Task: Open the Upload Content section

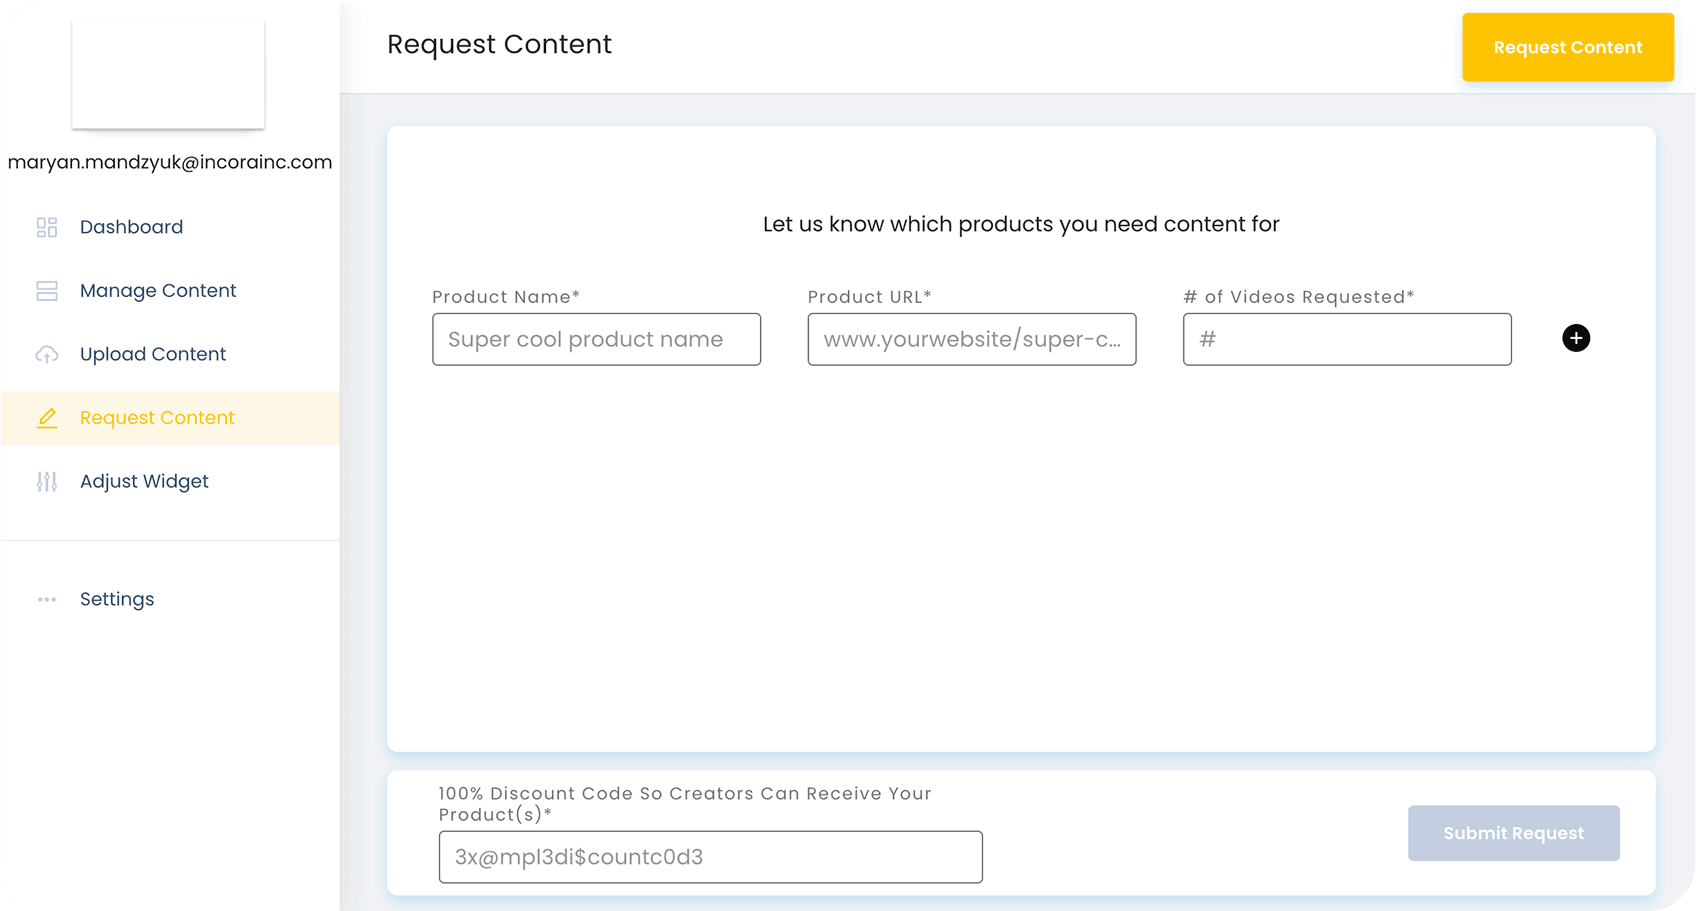Action: [x=153, y=354]
